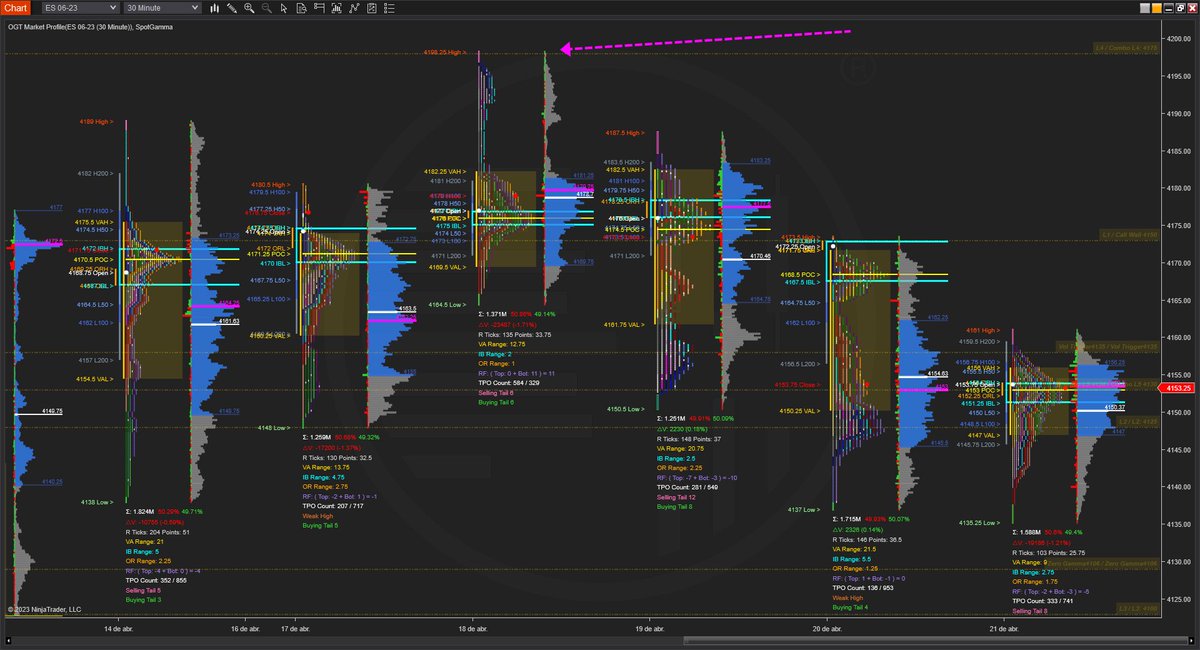Click the '17 de abr.' date label
1200x650 pixels.
(x=296, y=629)
